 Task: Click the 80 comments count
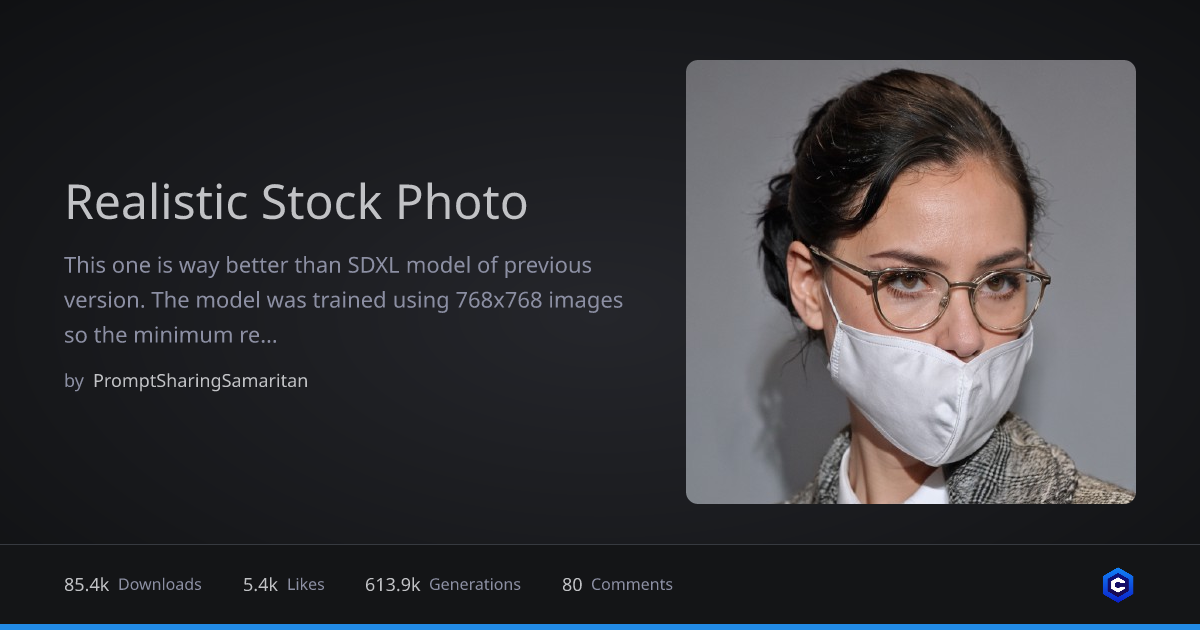pyautogui.click(x=572, y=585)
